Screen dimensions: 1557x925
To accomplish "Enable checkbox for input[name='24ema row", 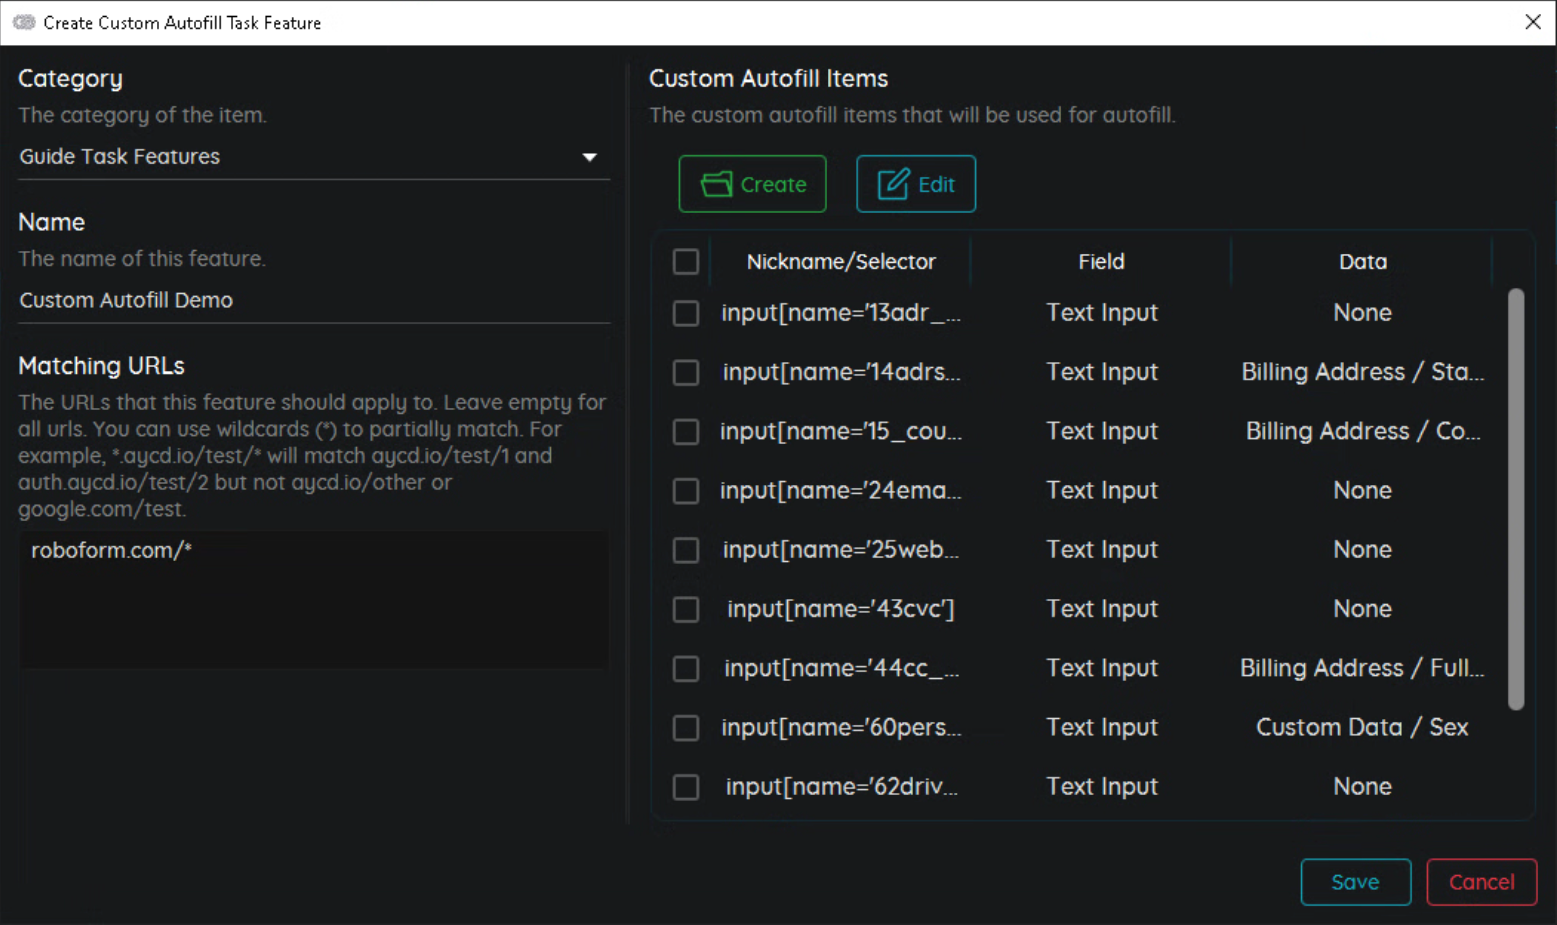I will tap(686, 491).
